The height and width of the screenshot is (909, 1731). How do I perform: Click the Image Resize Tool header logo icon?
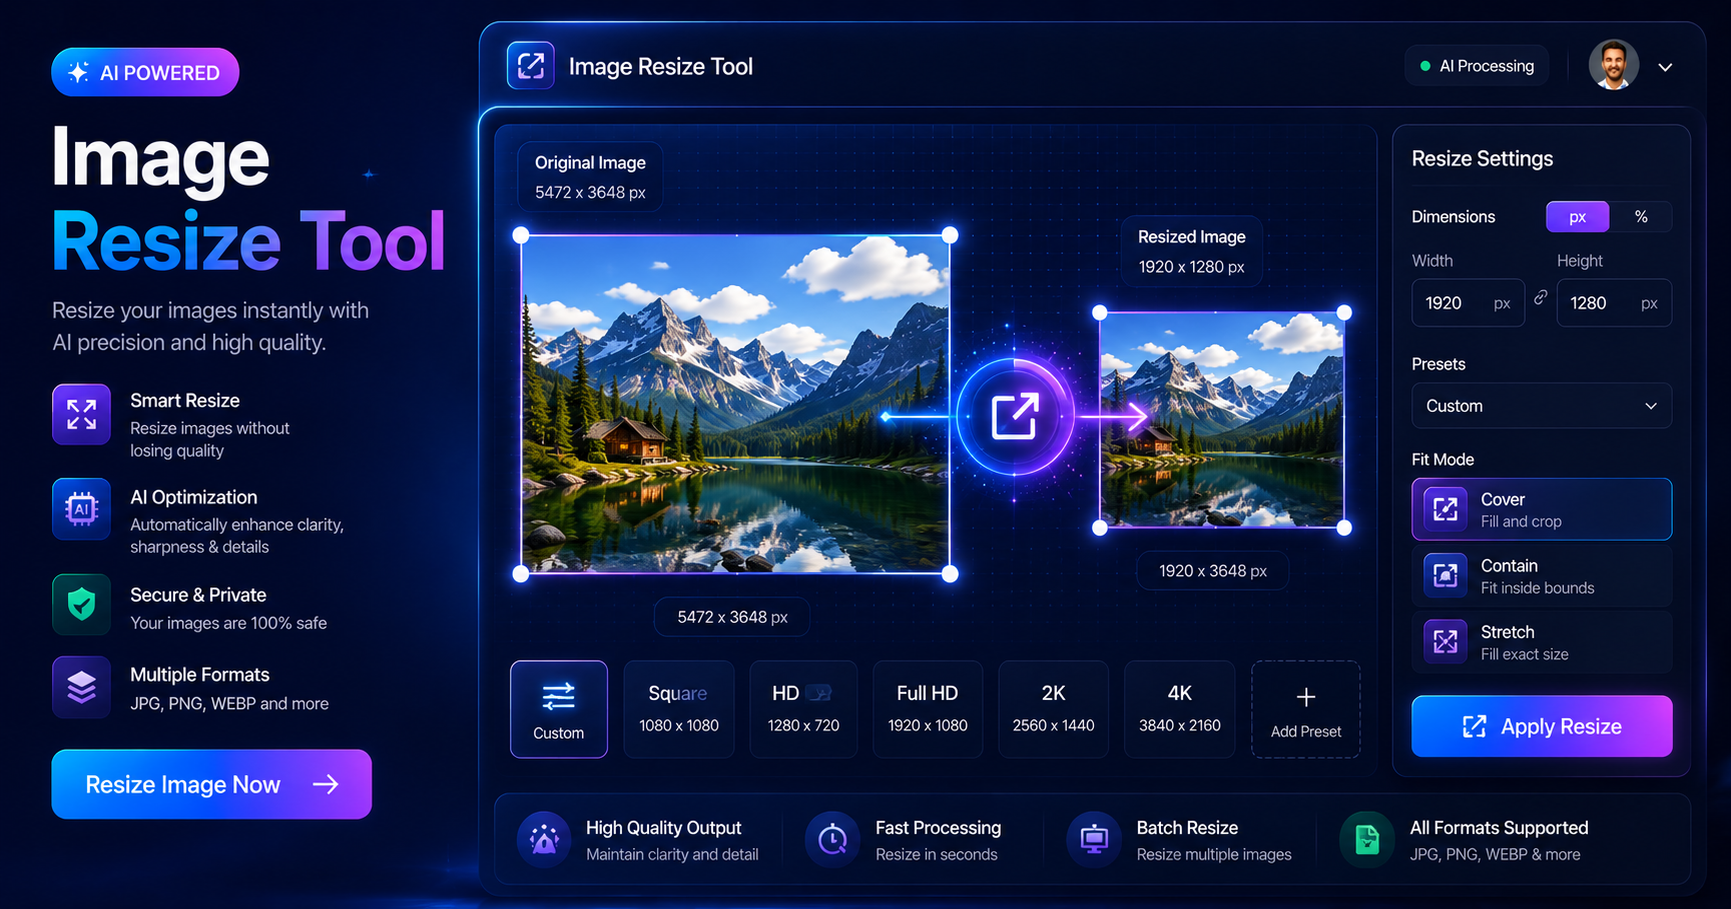531,66
